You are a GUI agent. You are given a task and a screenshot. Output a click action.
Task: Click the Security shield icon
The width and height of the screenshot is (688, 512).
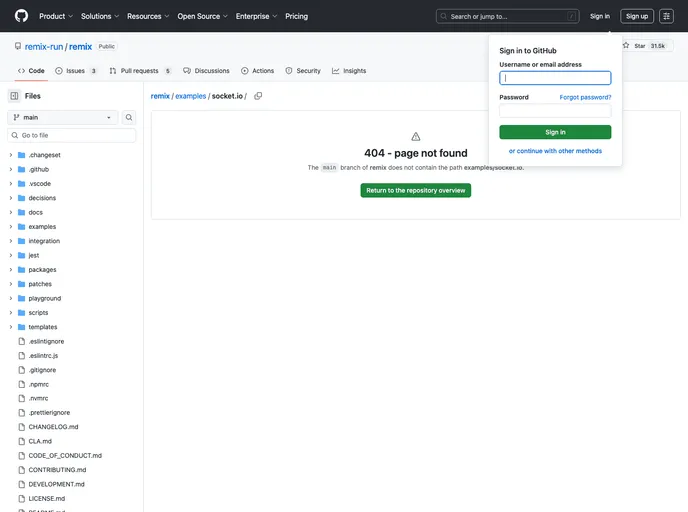pyautogui.click(x=289, y=71)
